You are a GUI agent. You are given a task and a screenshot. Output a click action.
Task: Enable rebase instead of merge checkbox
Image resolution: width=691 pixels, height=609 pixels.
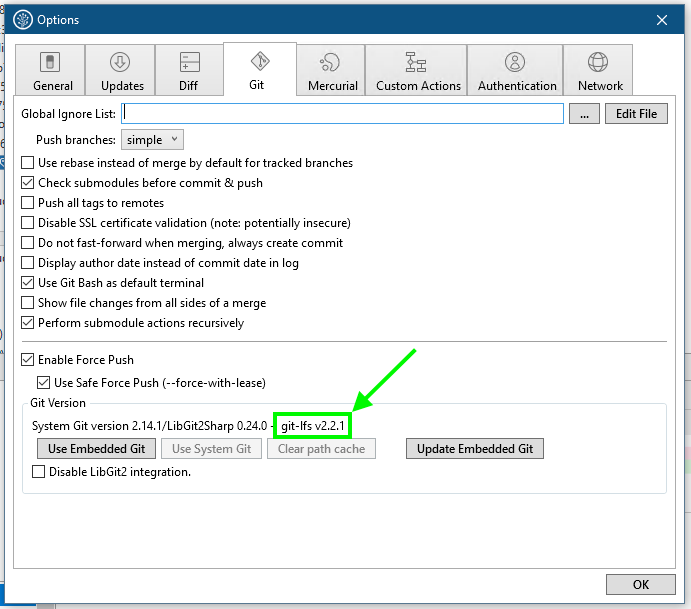pos(27,163)
